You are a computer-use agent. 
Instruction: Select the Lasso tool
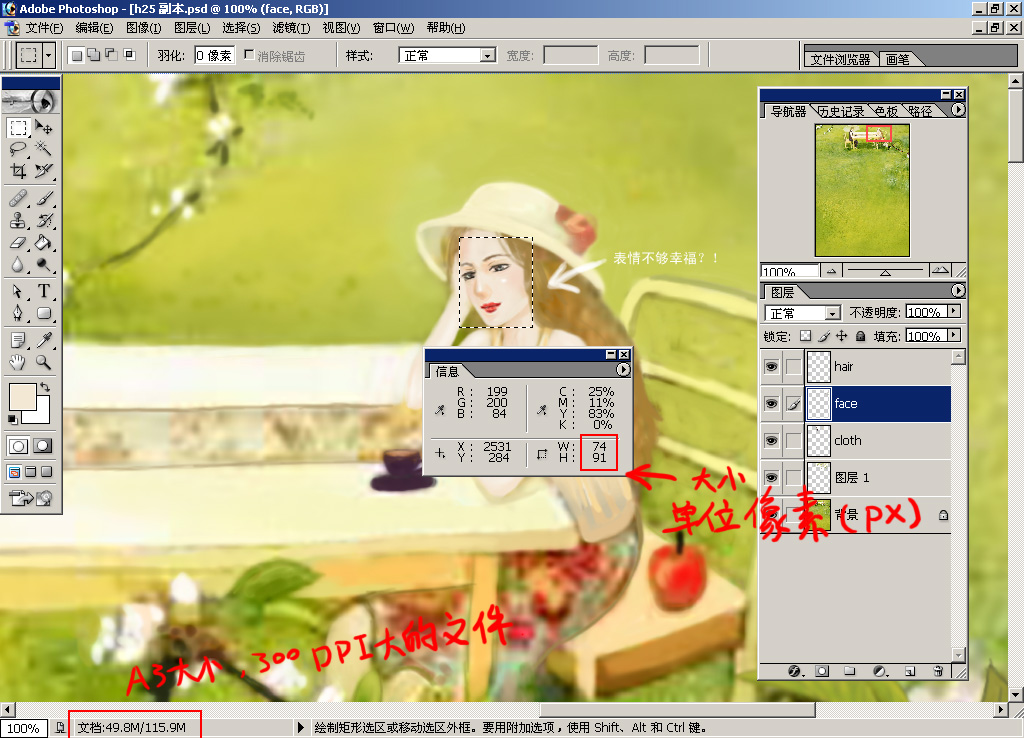(x=18, y=150)
